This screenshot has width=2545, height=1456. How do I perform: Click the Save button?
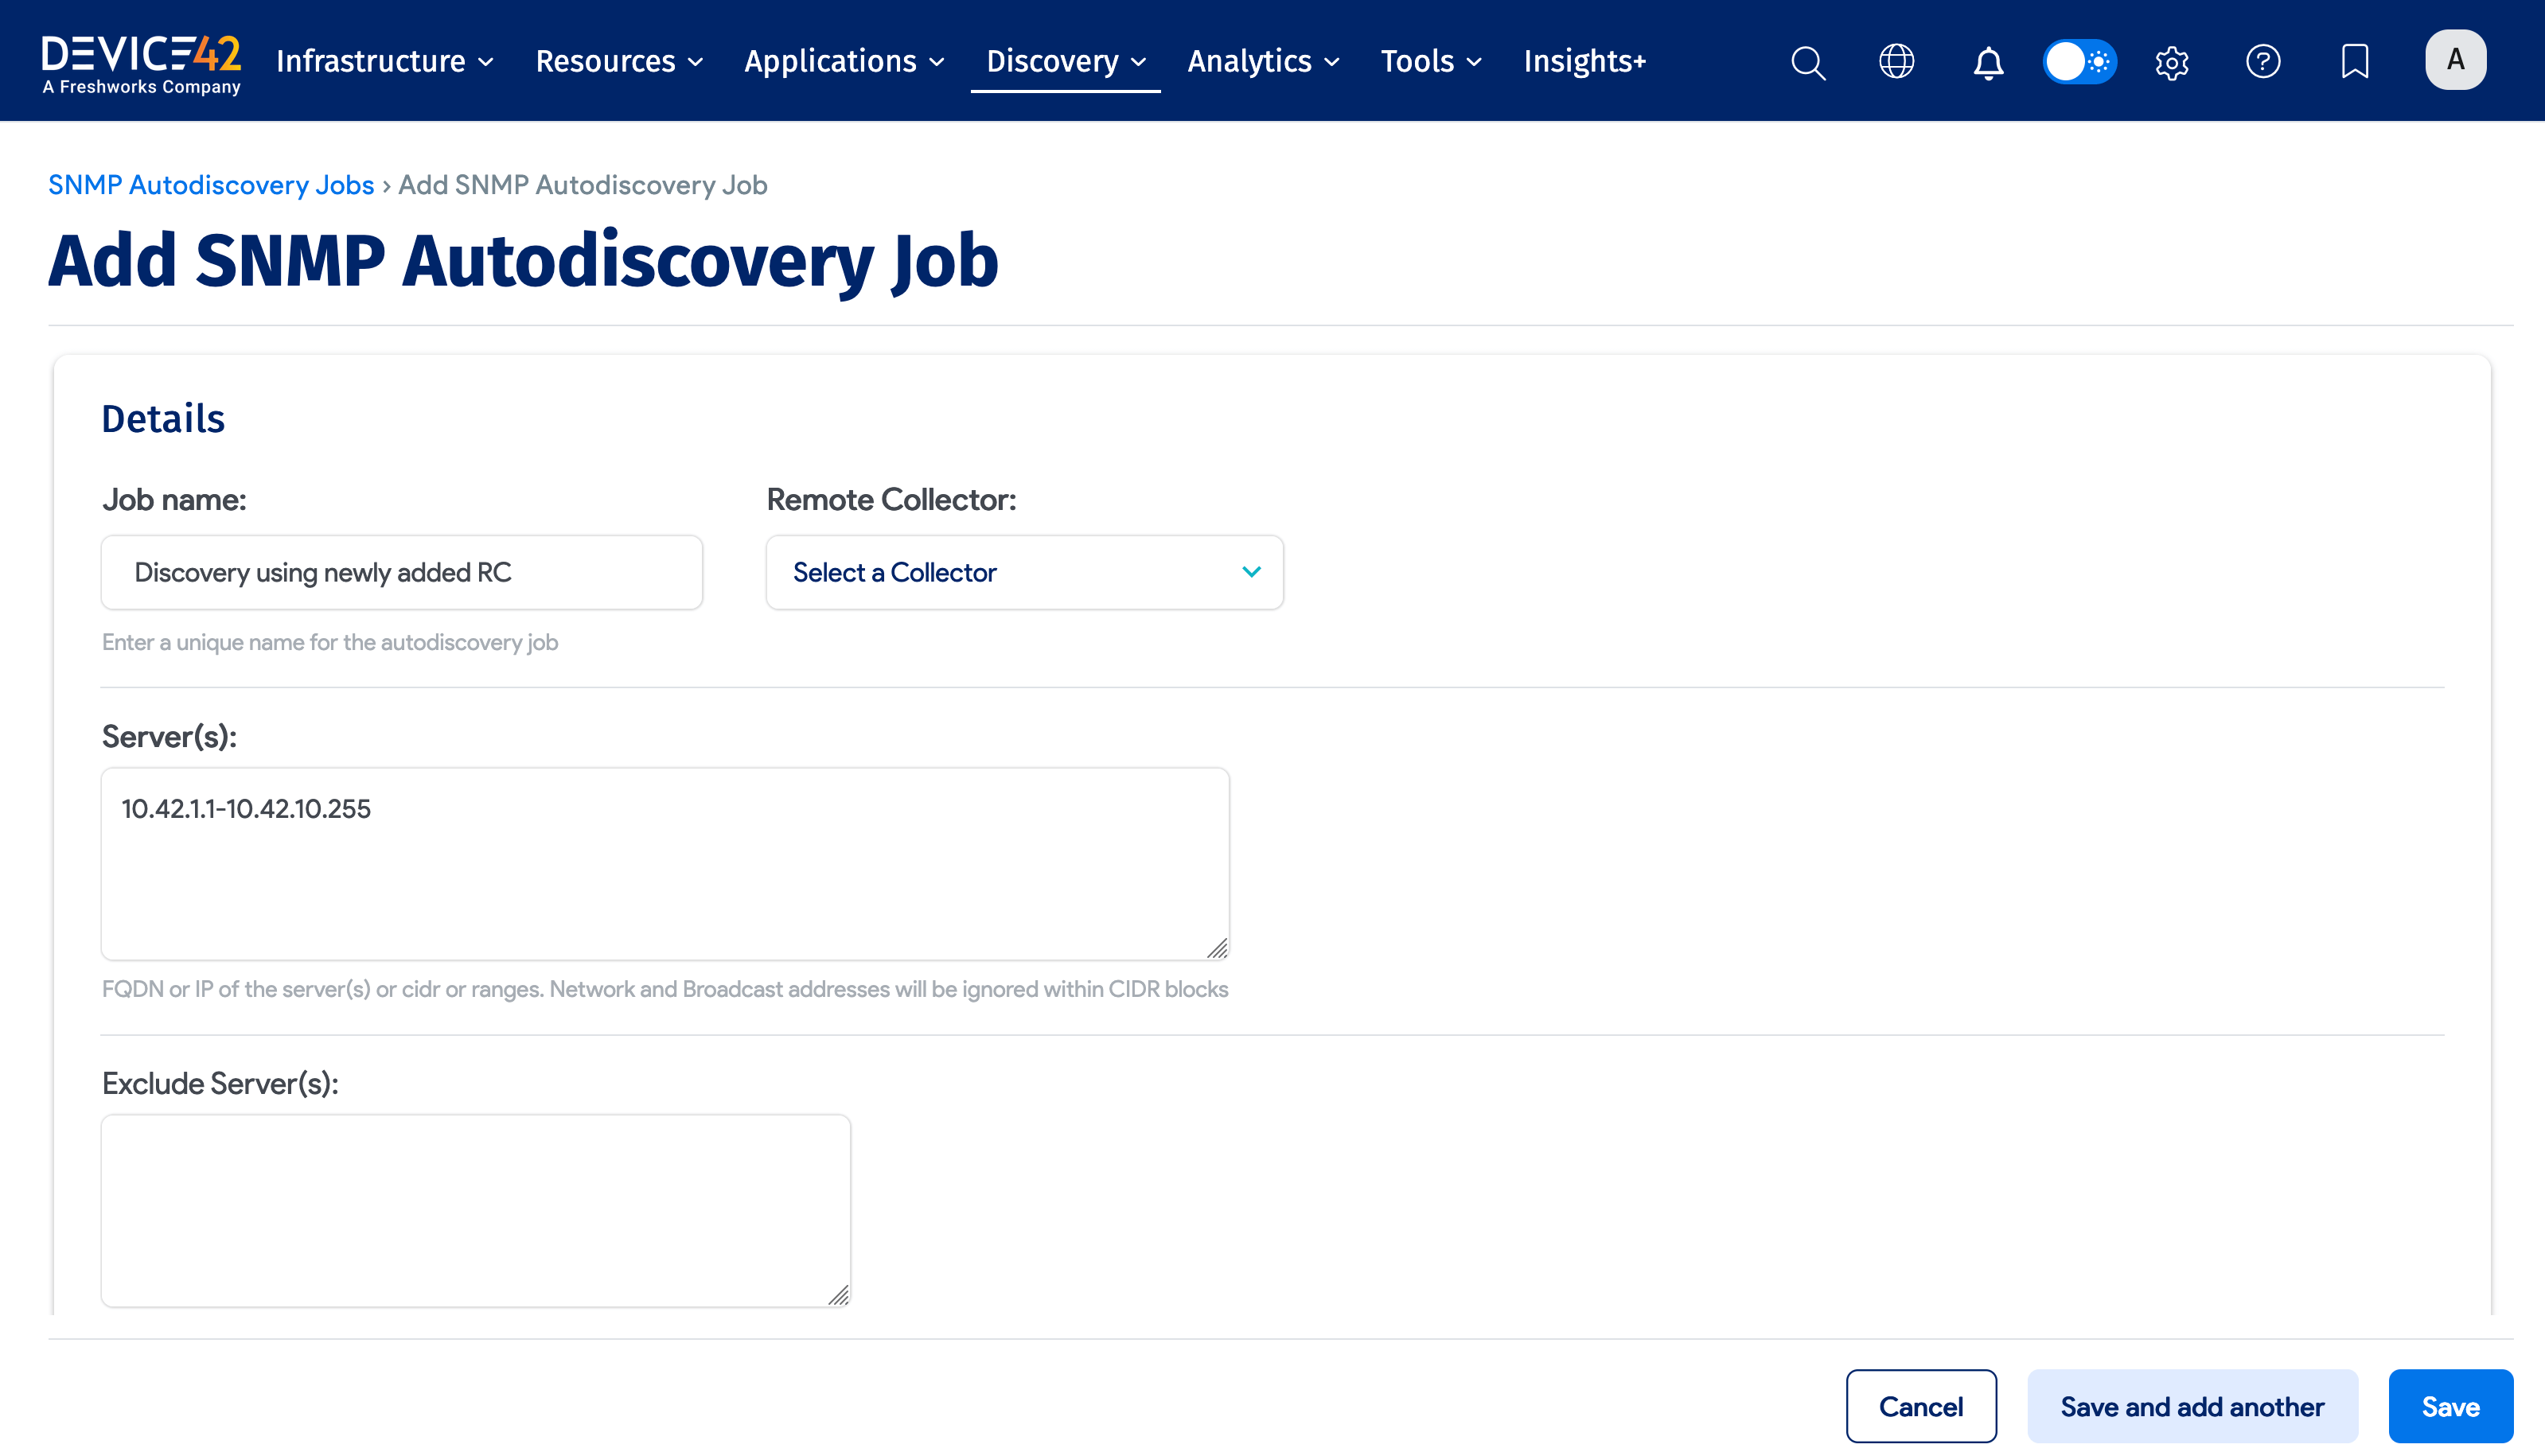[x=2450, y=1405]
